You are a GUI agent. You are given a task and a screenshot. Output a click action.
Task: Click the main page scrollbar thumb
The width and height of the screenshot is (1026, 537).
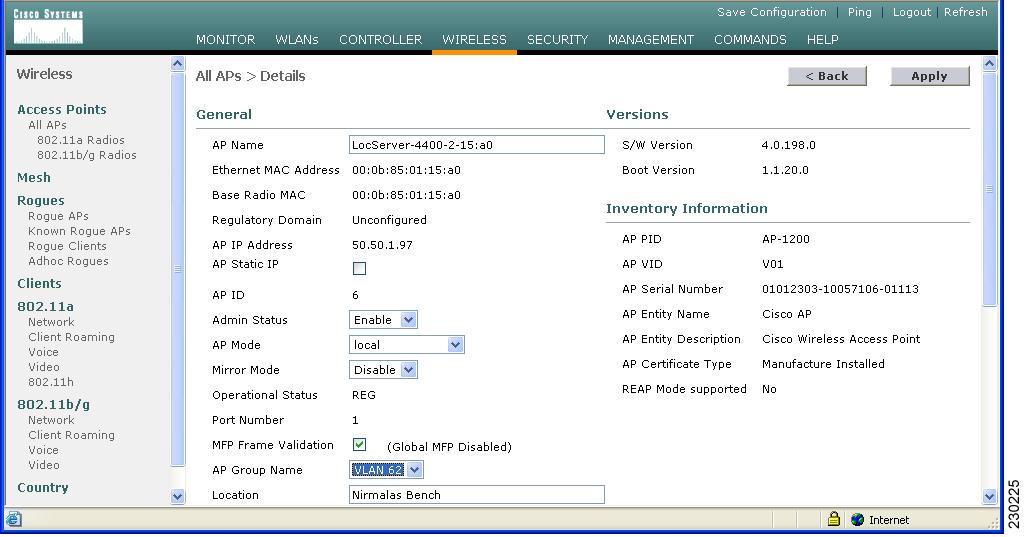click(989, 189)
